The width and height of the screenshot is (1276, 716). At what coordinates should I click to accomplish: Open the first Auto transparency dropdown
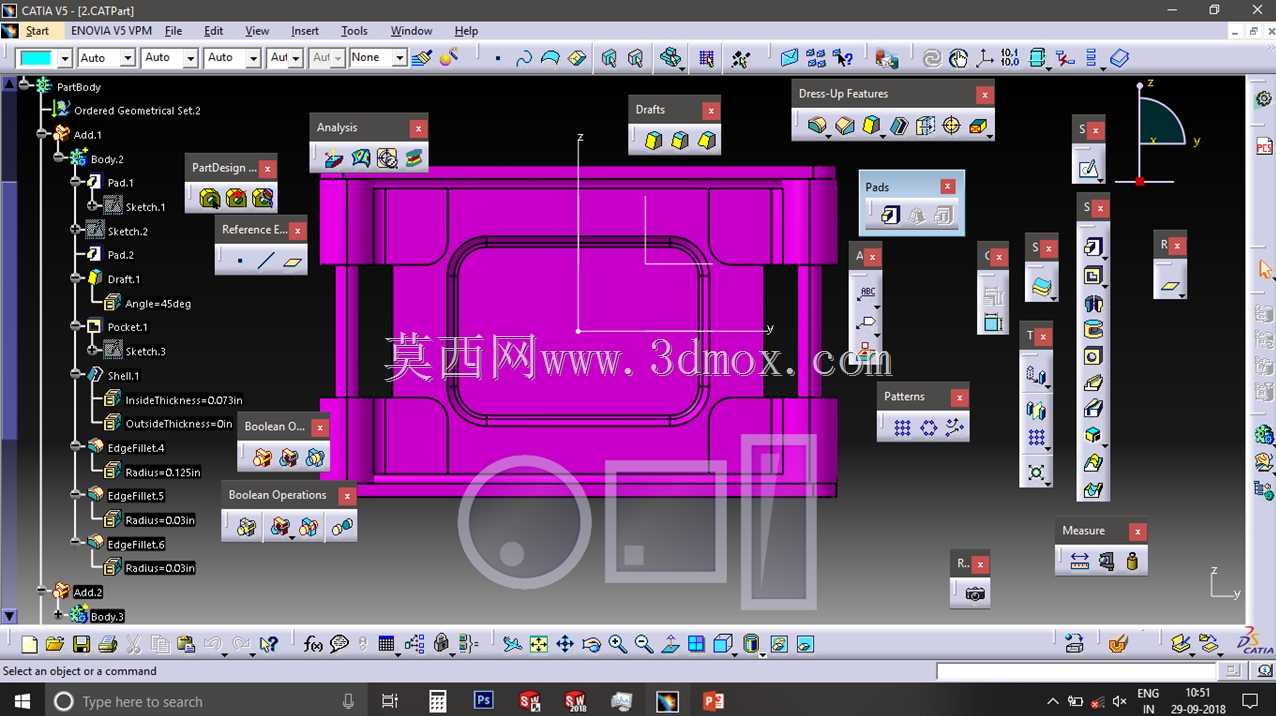127,58
